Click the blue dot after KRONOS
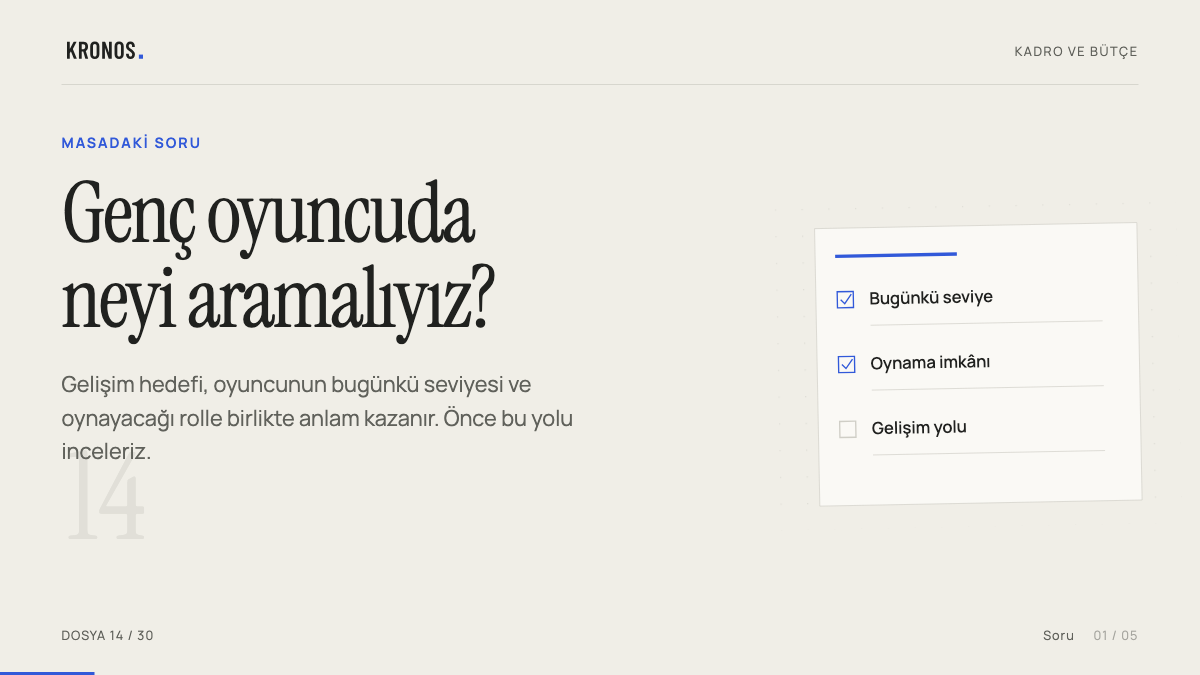1200x675 pixels. point(141,57)
